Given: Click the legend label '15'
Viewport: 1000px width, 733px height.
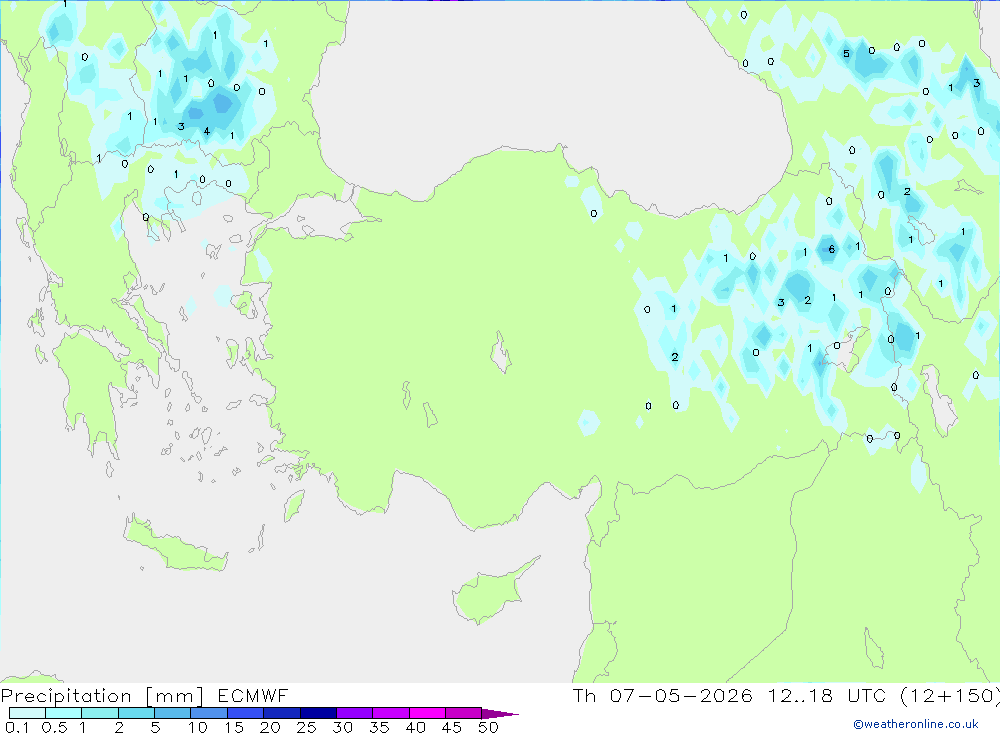Looking at the screenshot, I should click(x=234, y=727).
